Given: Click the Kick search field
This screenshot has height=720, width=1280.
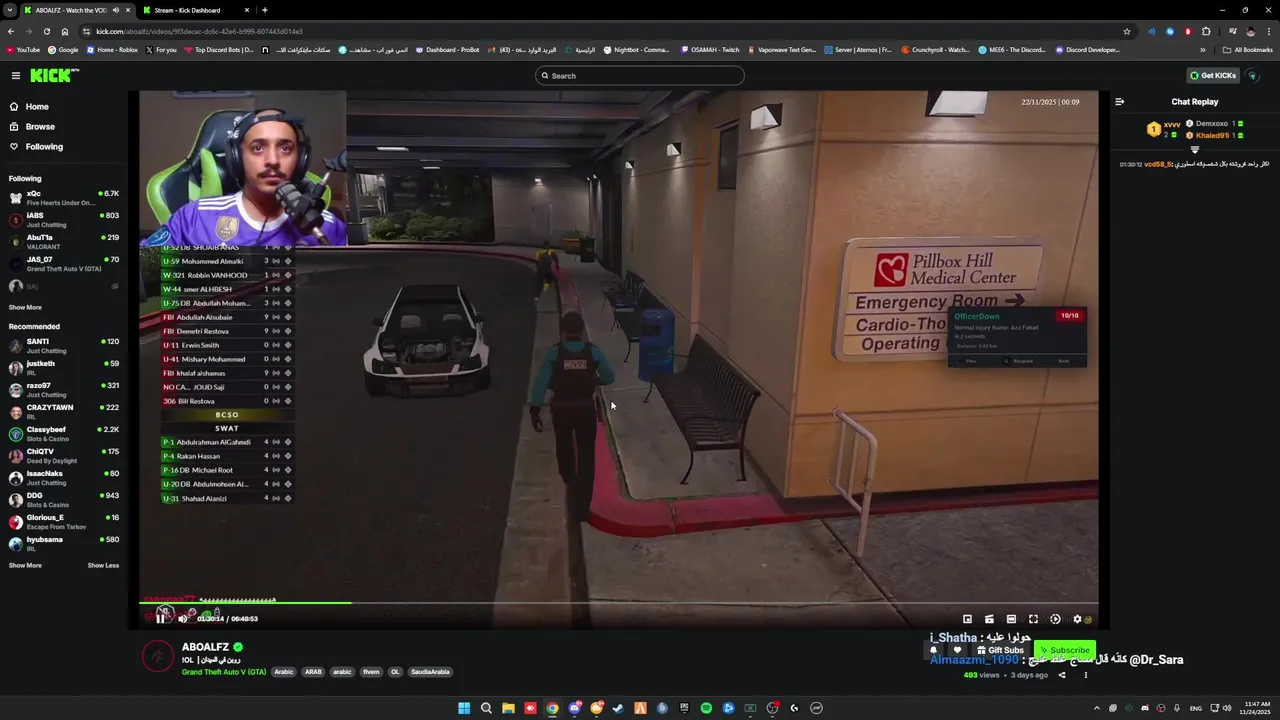Looking at the screenshot, I should (640, 76).
